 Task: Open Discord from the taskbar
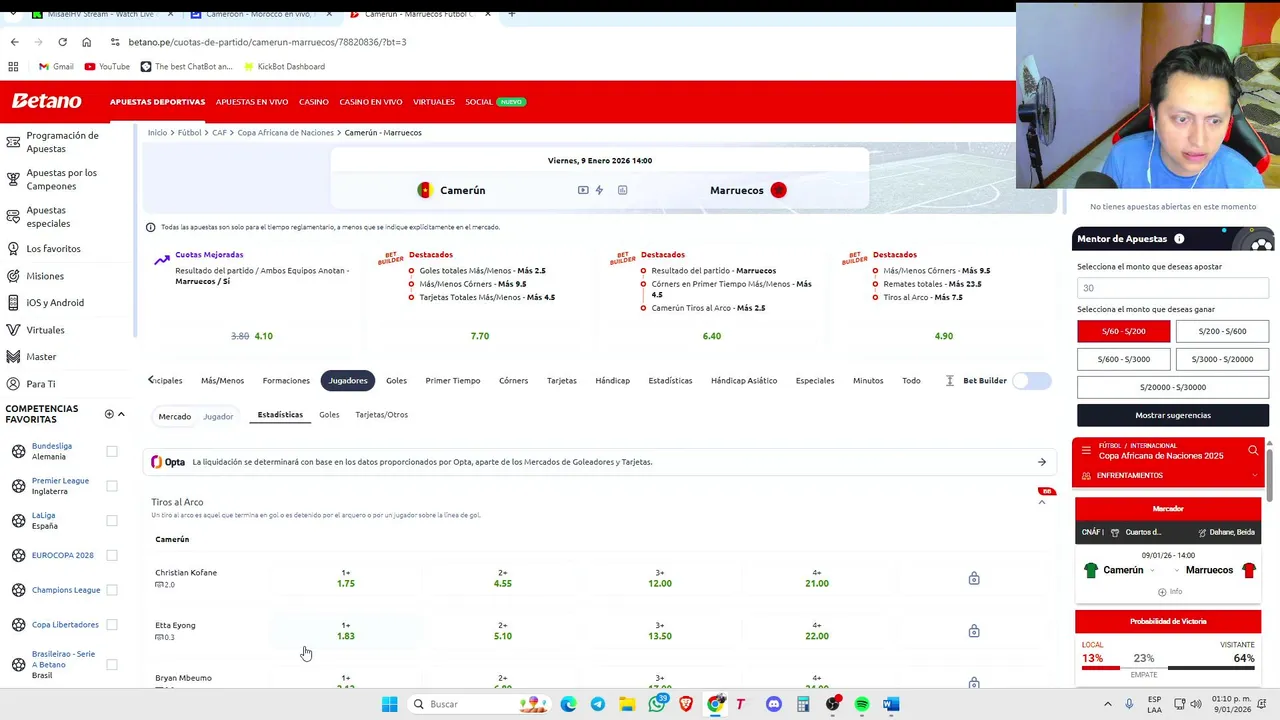point(773,704)
